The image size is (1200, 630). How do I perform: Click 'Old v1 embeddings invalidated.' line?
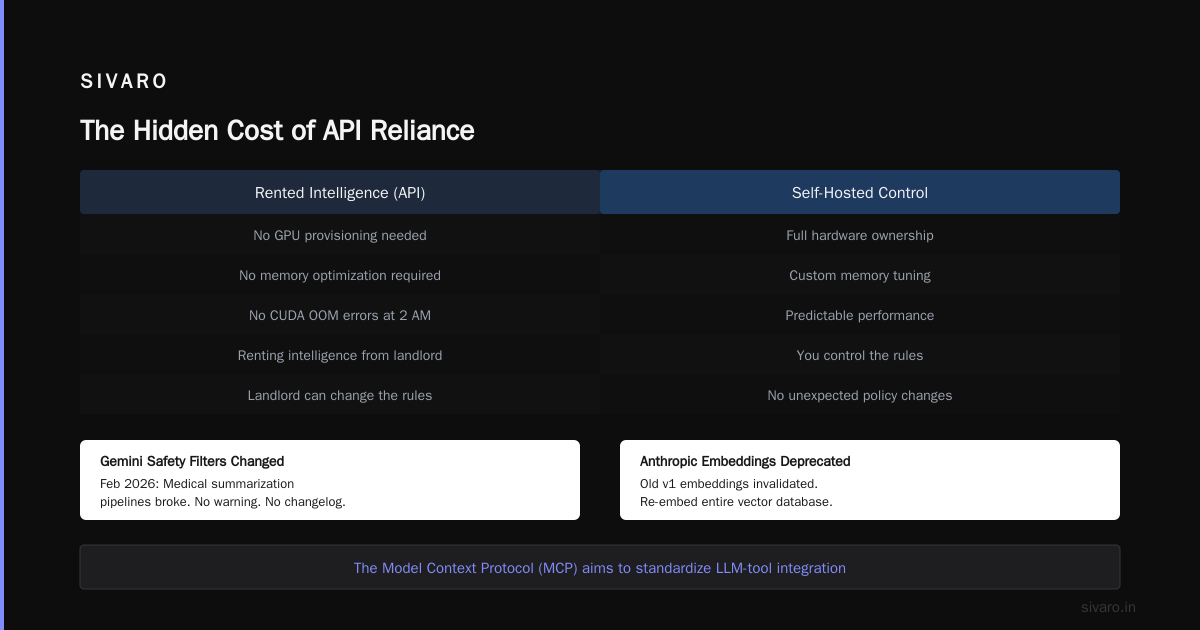729,483
